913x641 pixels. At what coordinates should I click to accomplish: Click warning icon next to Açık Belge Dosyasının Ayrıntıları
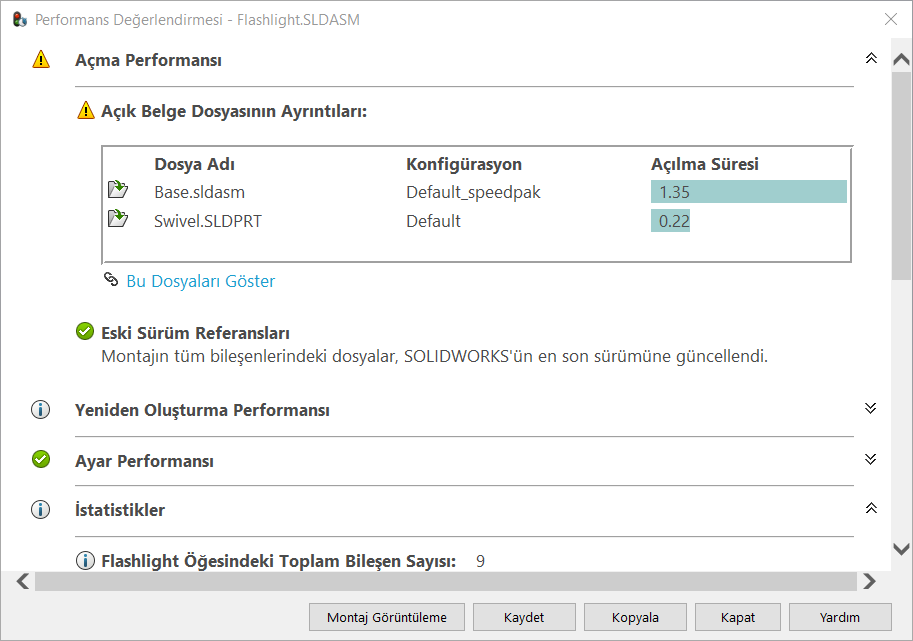pyautogui.click(x=86, y=111)
